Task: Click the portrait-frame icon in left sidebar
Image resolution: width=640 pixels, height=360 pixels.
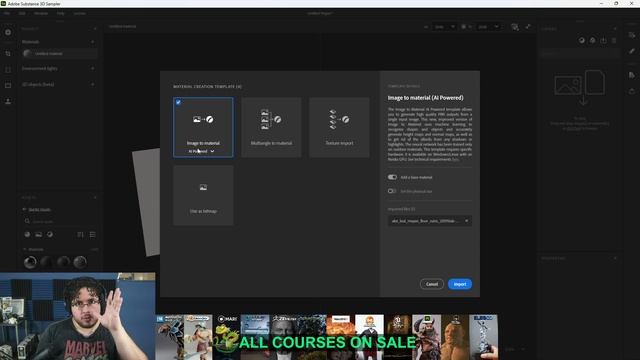Action: 8,69
